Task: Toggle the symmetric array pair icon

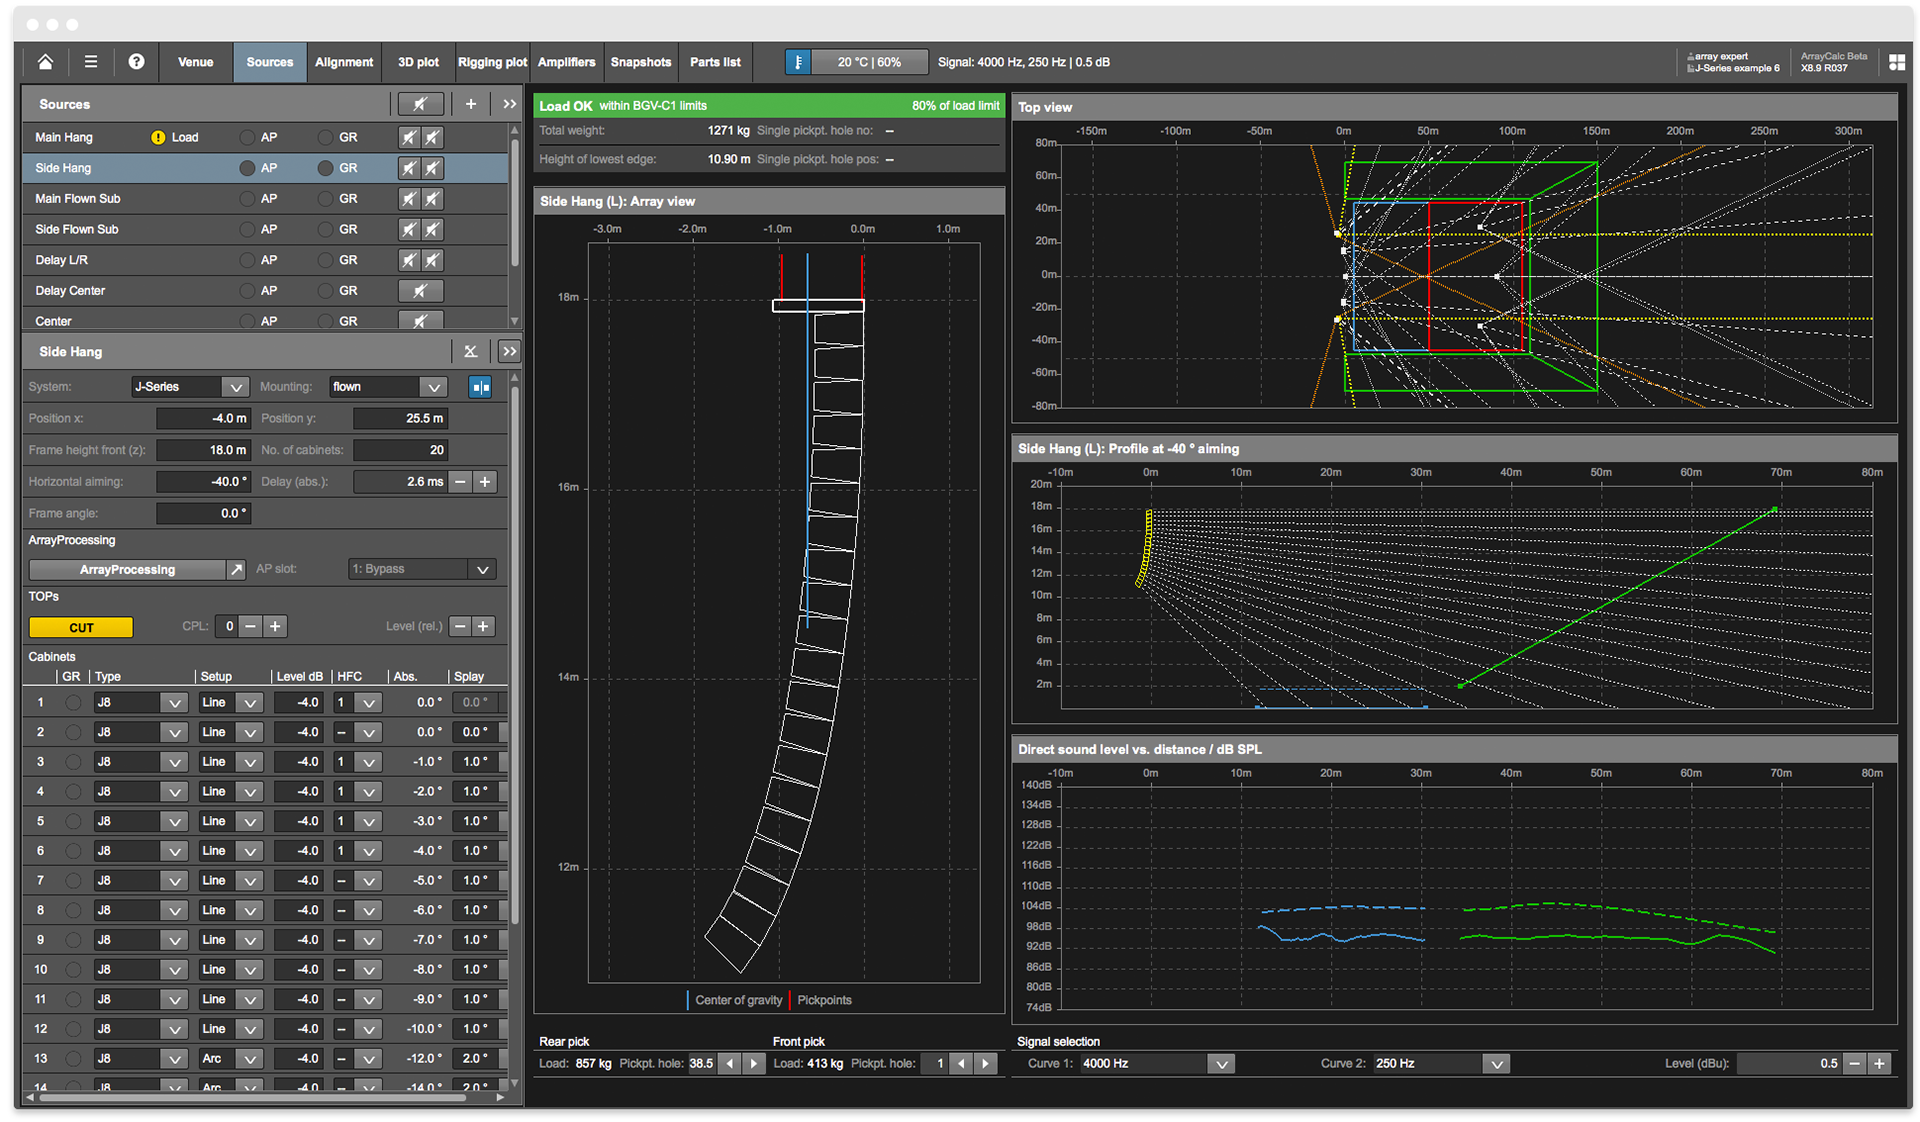Action: coord(481,387)
